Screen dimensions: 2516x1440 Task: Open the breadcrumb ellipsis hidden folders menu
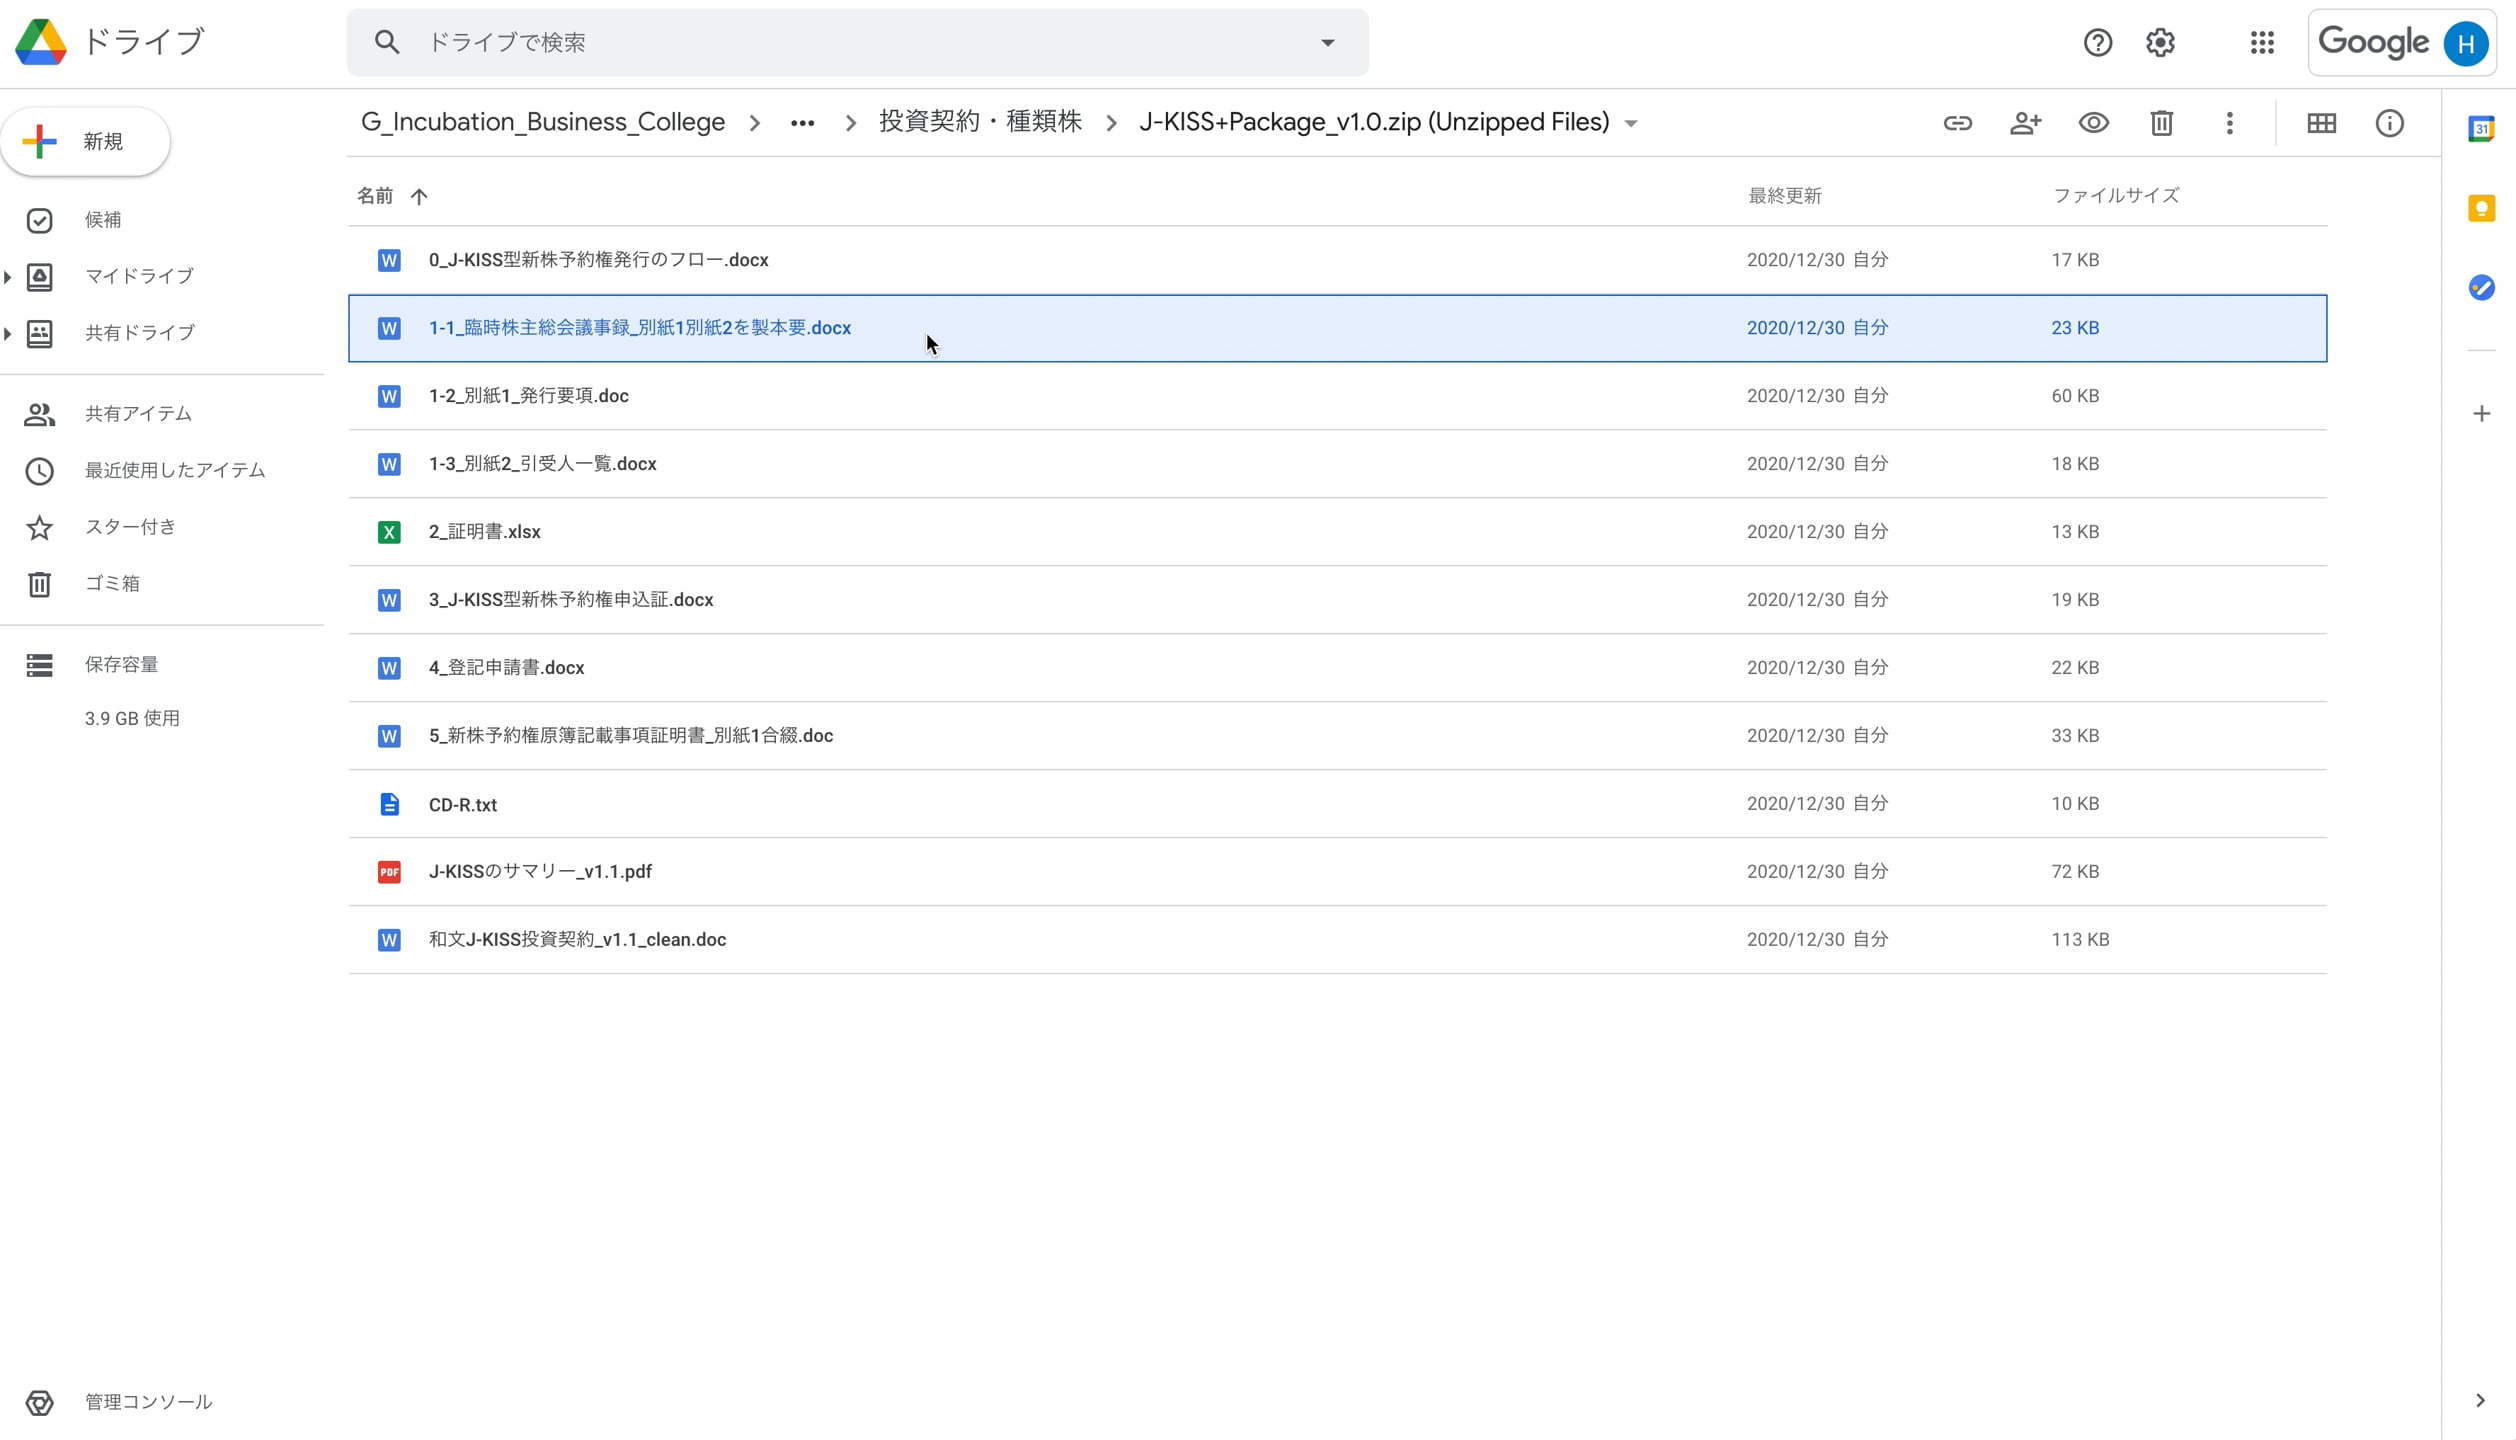tap(803, 122)
